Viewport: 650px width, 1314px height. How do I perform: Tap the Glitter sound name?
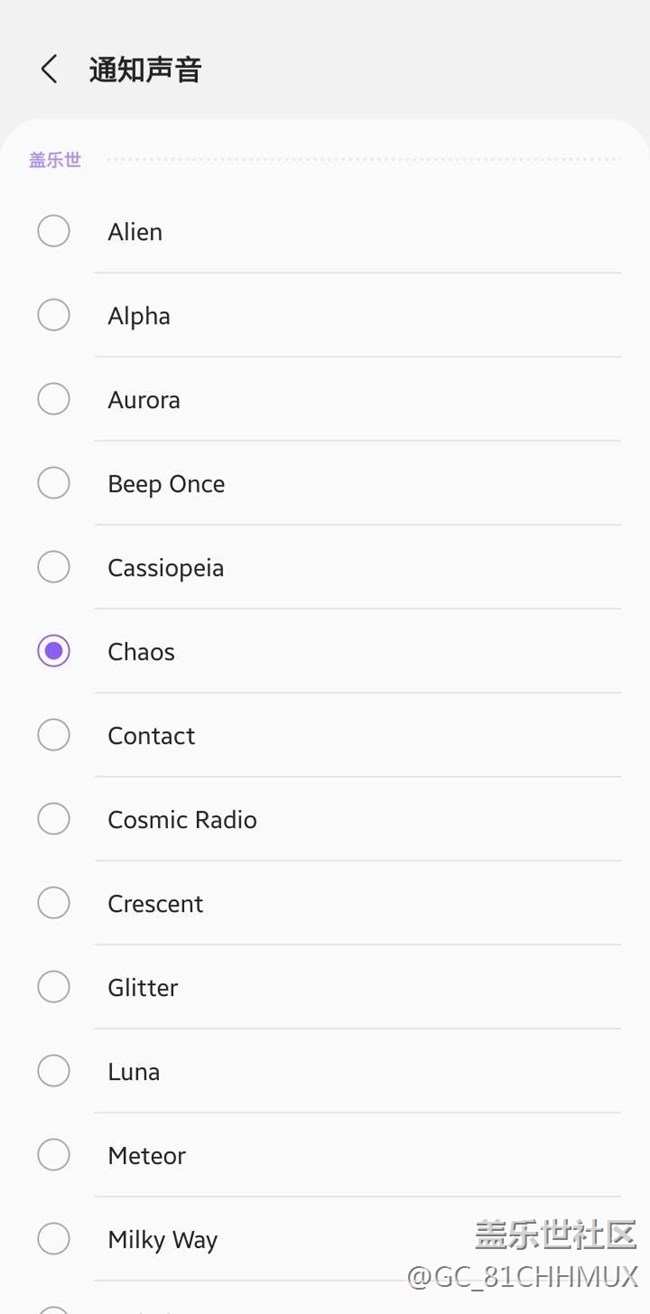pyautogui.click(x=143, y=988)
